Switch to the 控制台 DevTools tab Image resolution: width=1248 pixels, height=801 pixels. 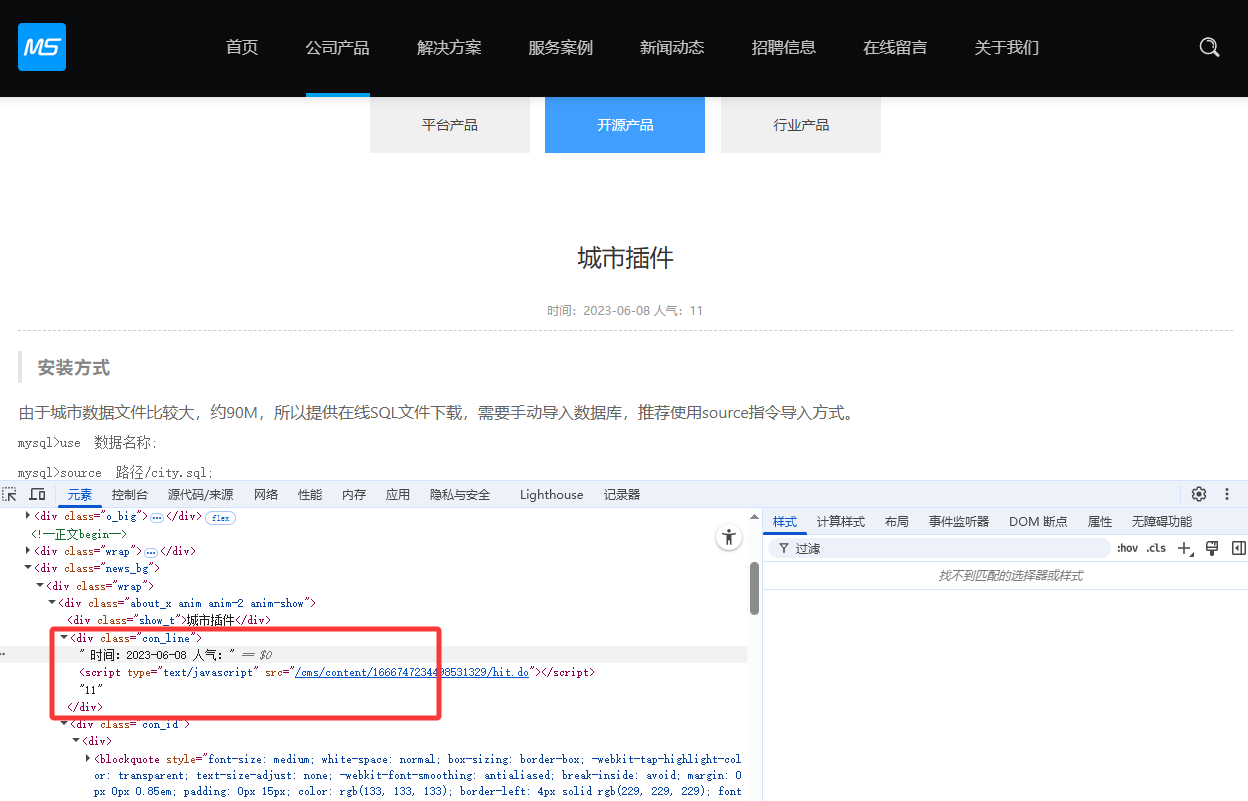tap(130, 494)
